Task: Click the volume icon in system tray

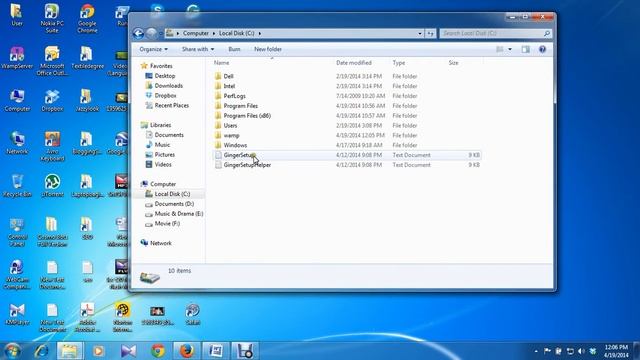Action: pos(581,351)
